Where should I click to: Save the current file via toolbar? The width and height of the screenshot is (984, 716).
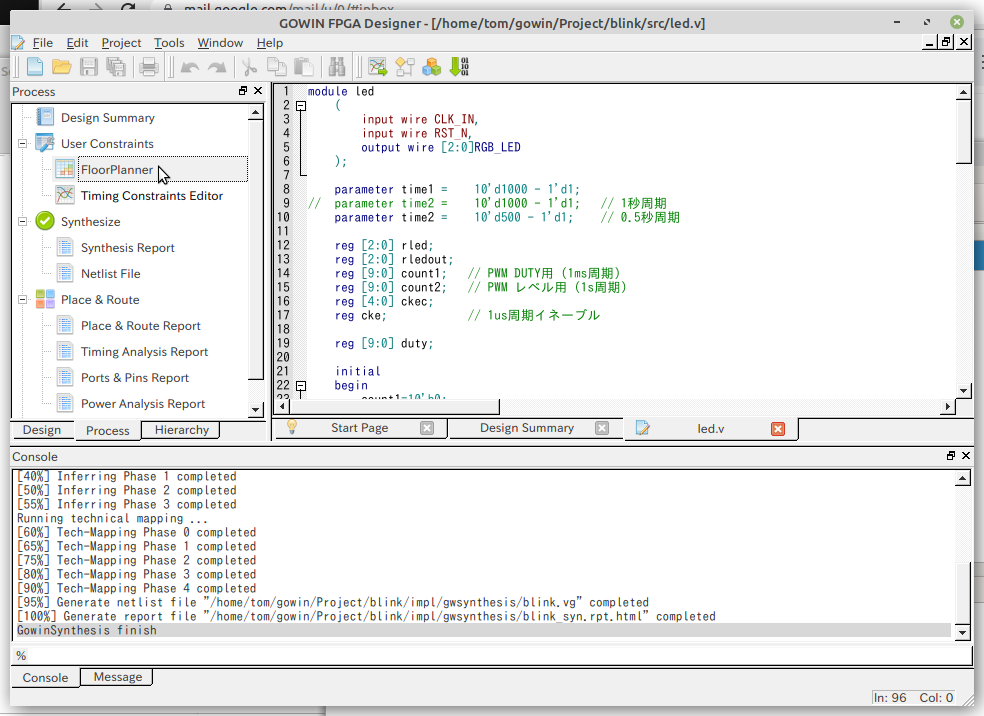(88, 67)
